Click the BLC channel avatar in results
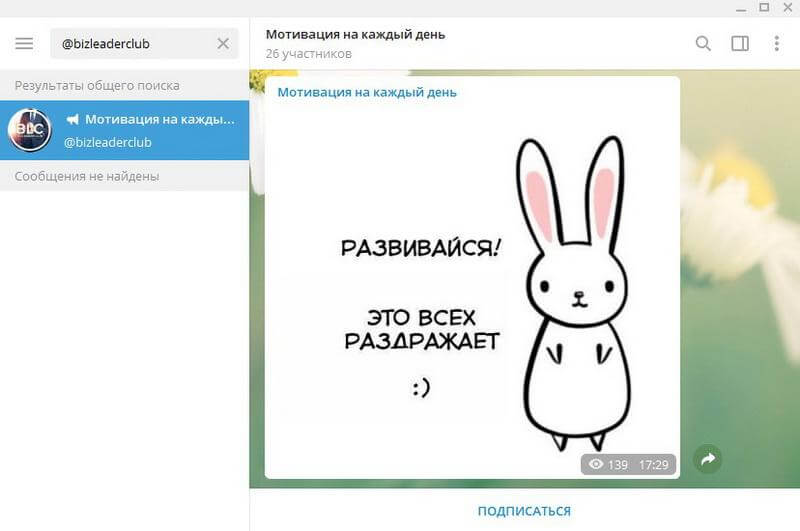This screenshot has height=531, width=800. [30, 130]
